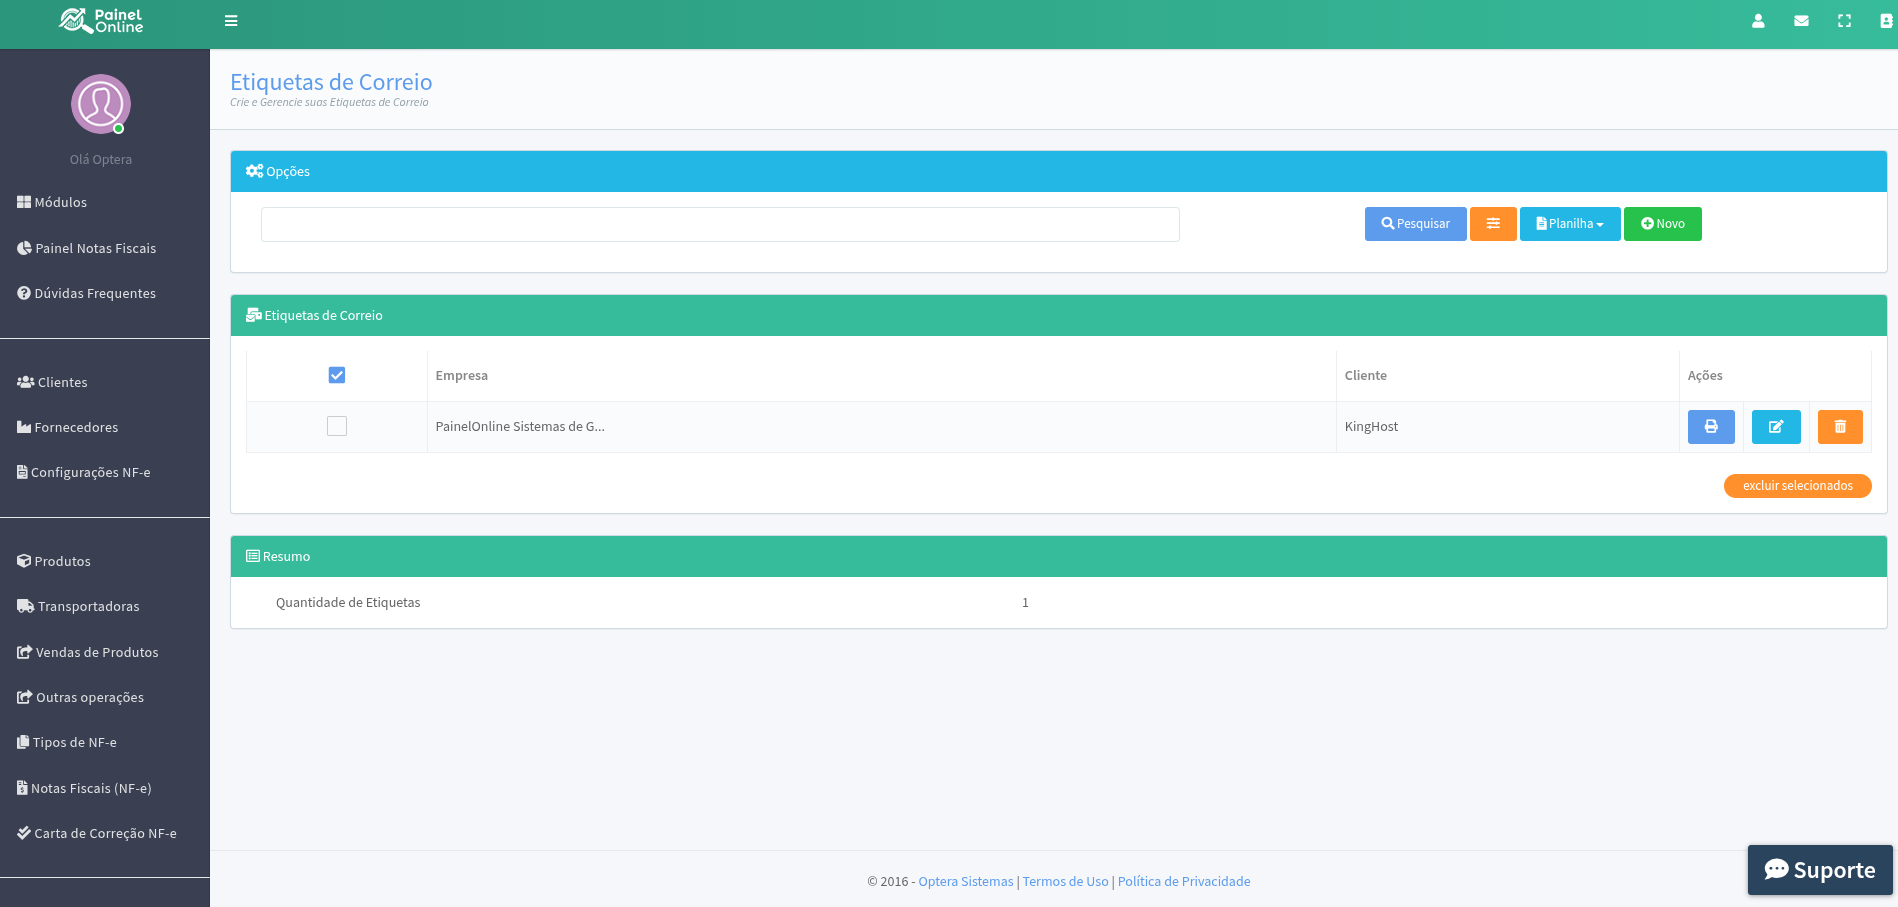Click the Pesquisar button

pyautogui.click(x=1415, y=224)
